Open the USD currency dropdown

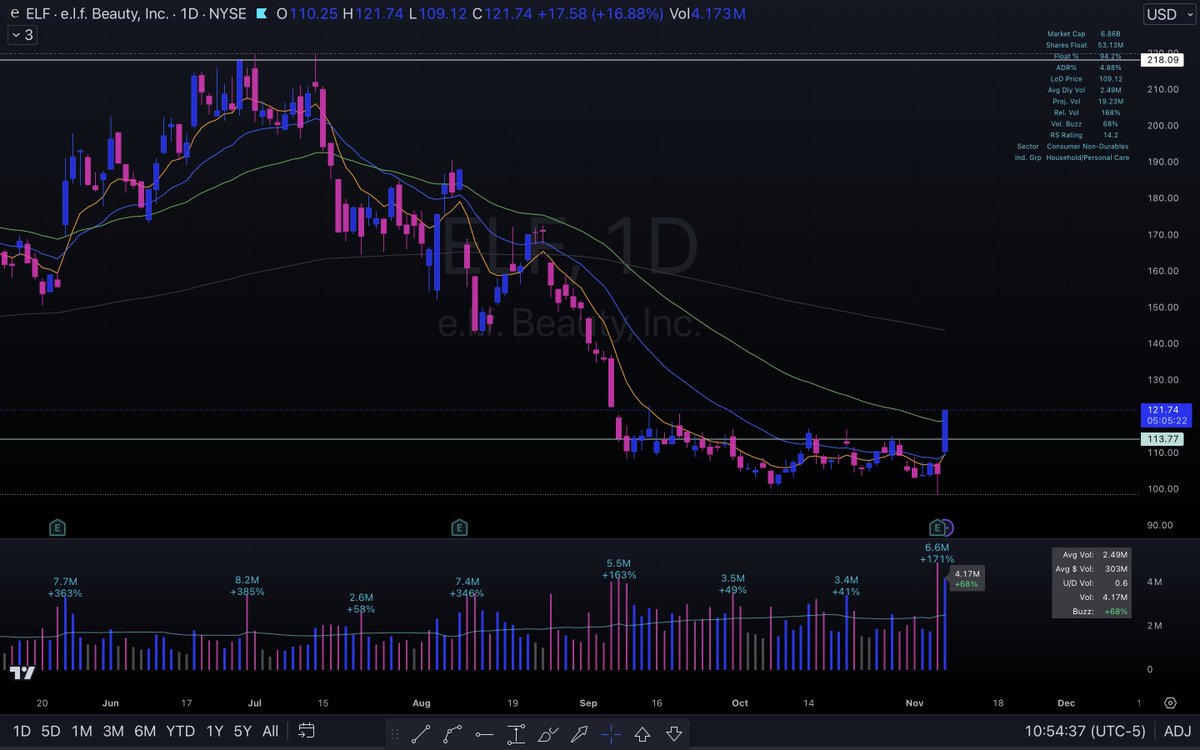tap(1168, 14)
